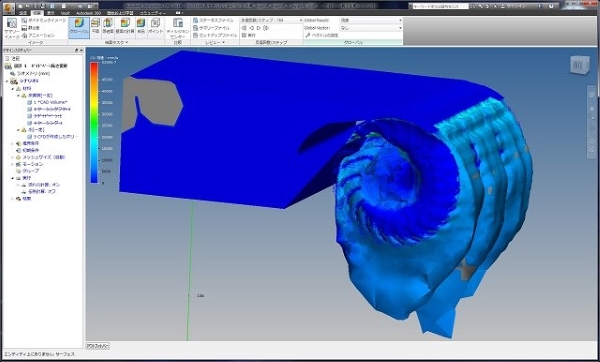Click the Summary Image icon
Screen dimensions: 600x362
pyautogui.click(x=11, y=28)
